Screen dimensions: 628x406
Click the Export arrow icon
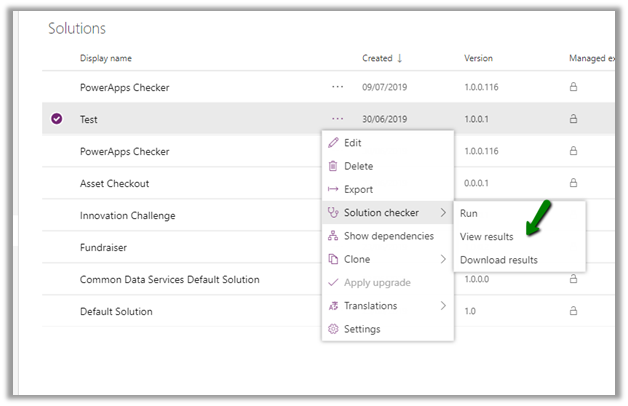coord(334,189)
